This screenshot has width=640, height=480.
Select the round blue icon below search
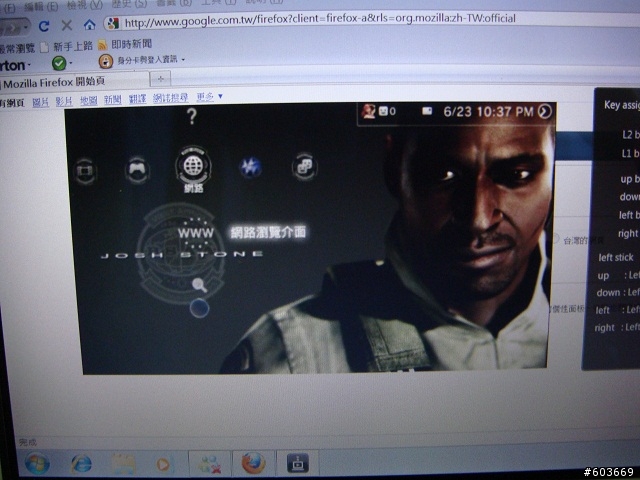pos(200,308)
